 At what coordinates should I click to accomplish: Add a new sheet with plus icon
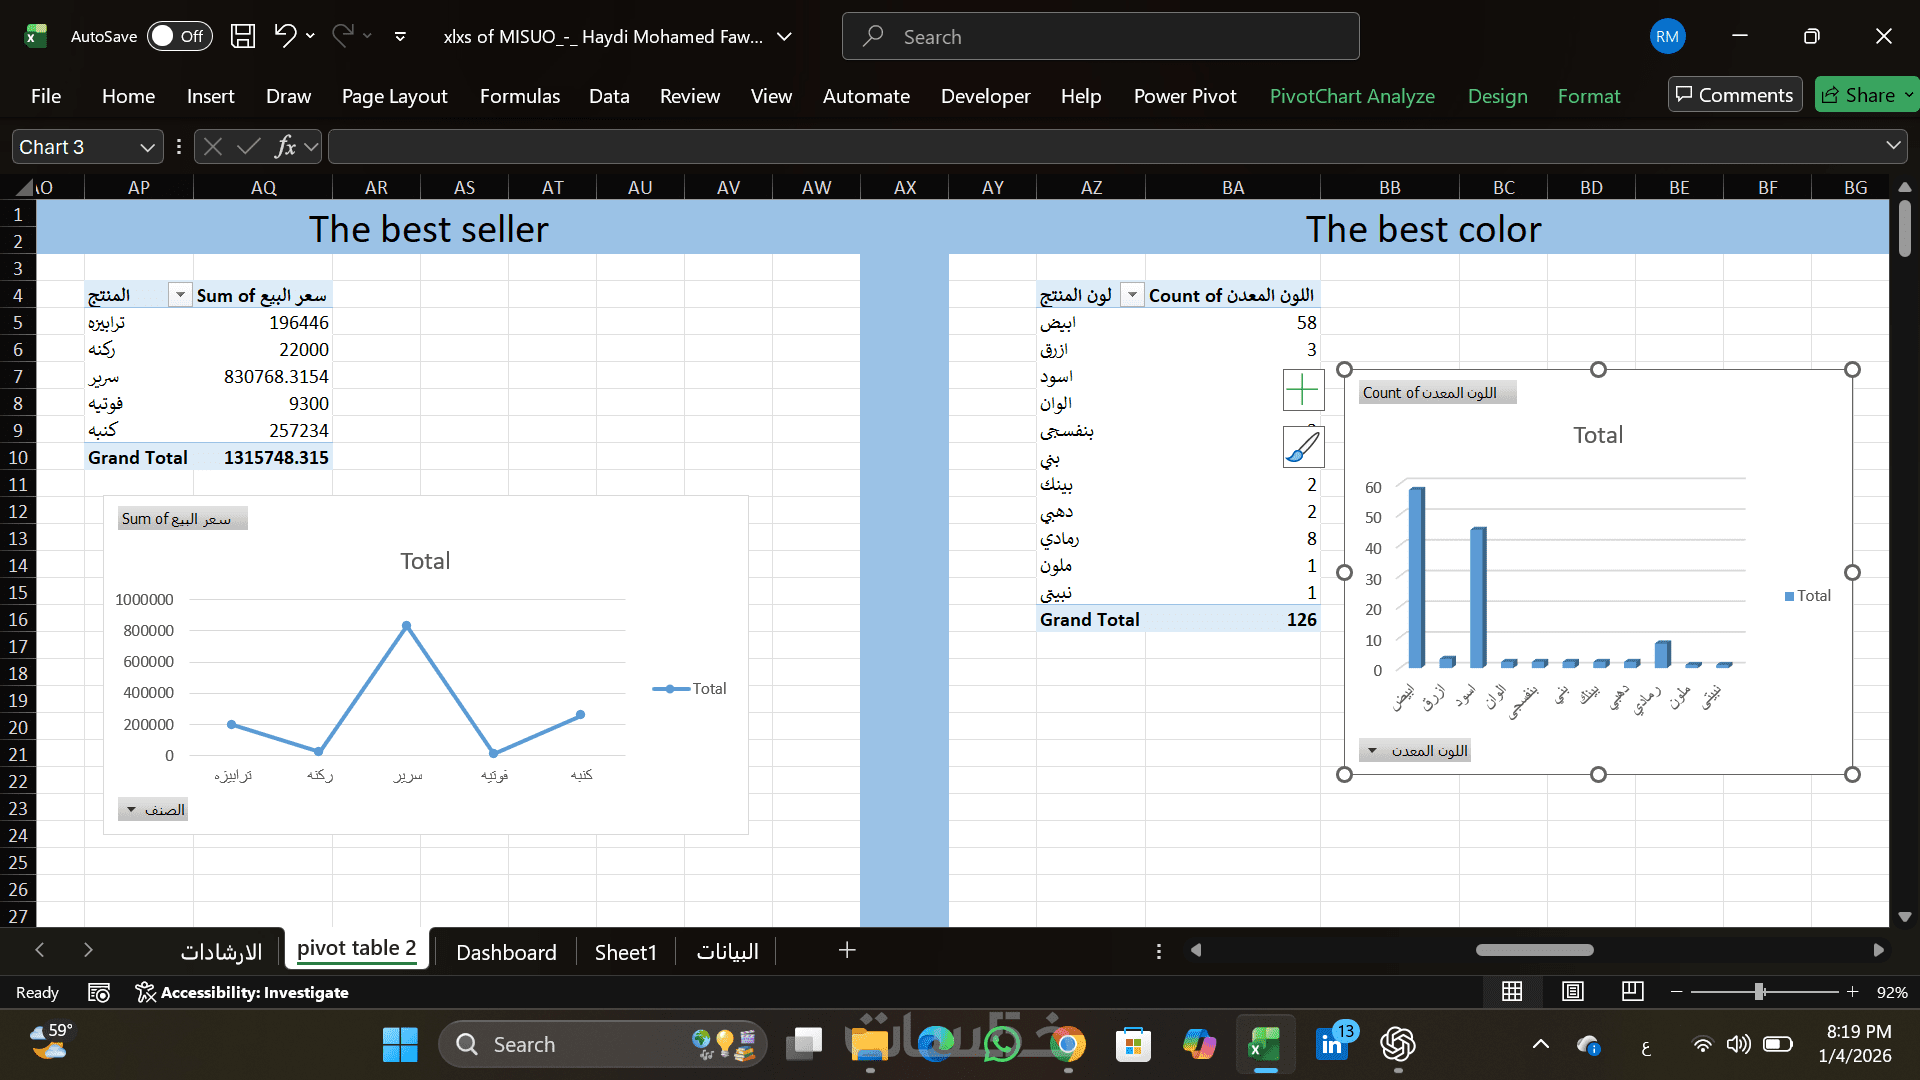click(x=846, y=950)
